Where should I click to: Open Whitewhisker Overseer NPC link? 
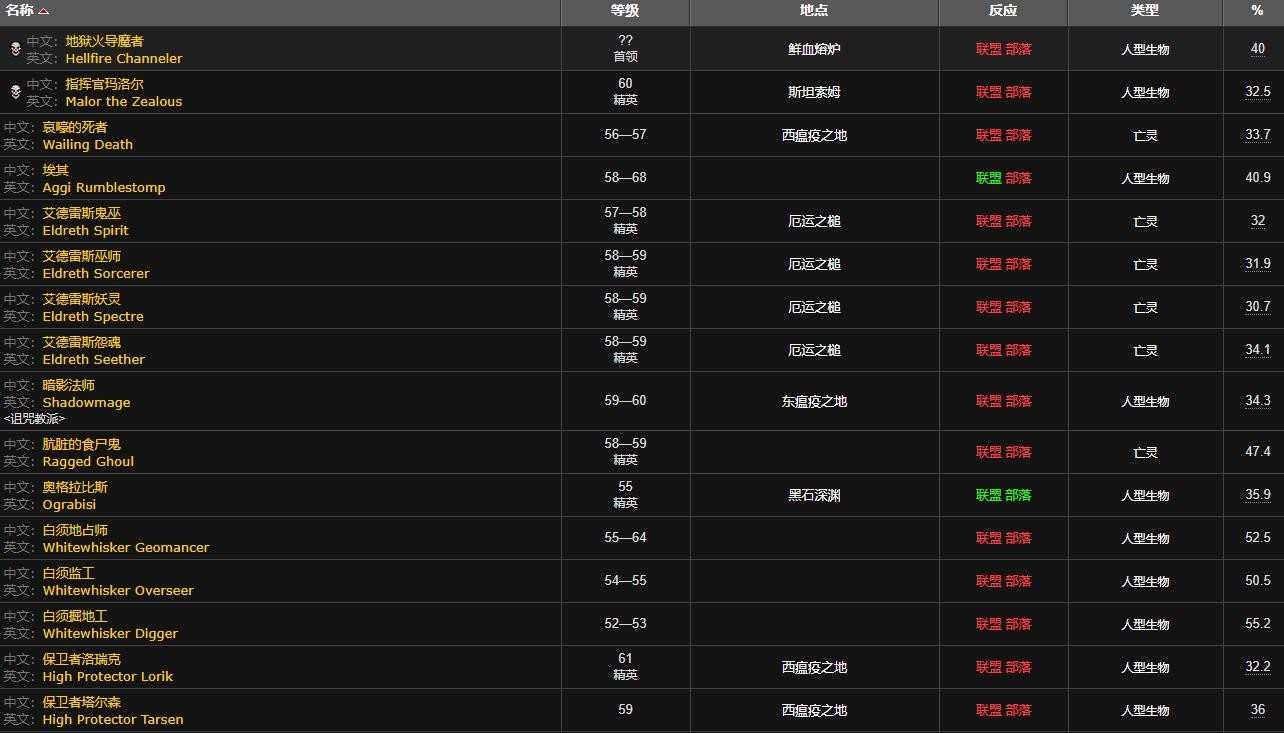118,590
